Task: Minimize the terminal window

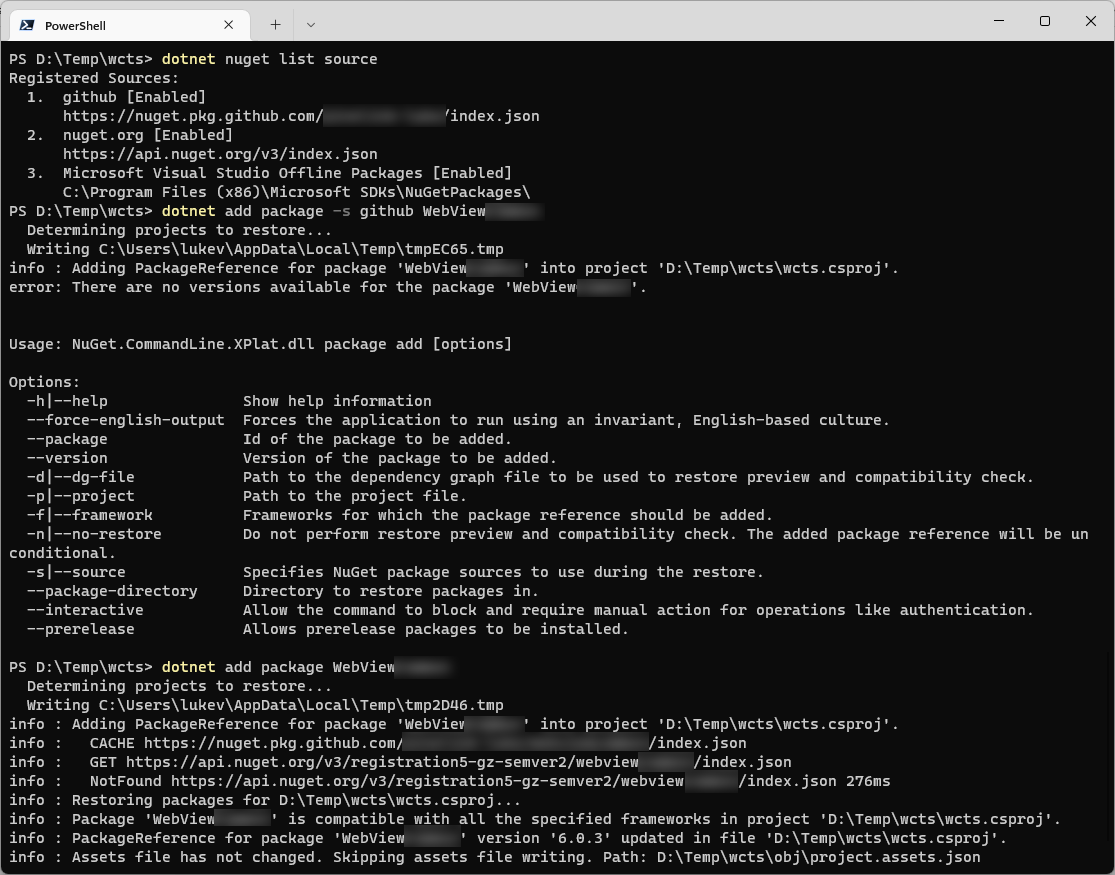Action: click(x=999, y=21)
